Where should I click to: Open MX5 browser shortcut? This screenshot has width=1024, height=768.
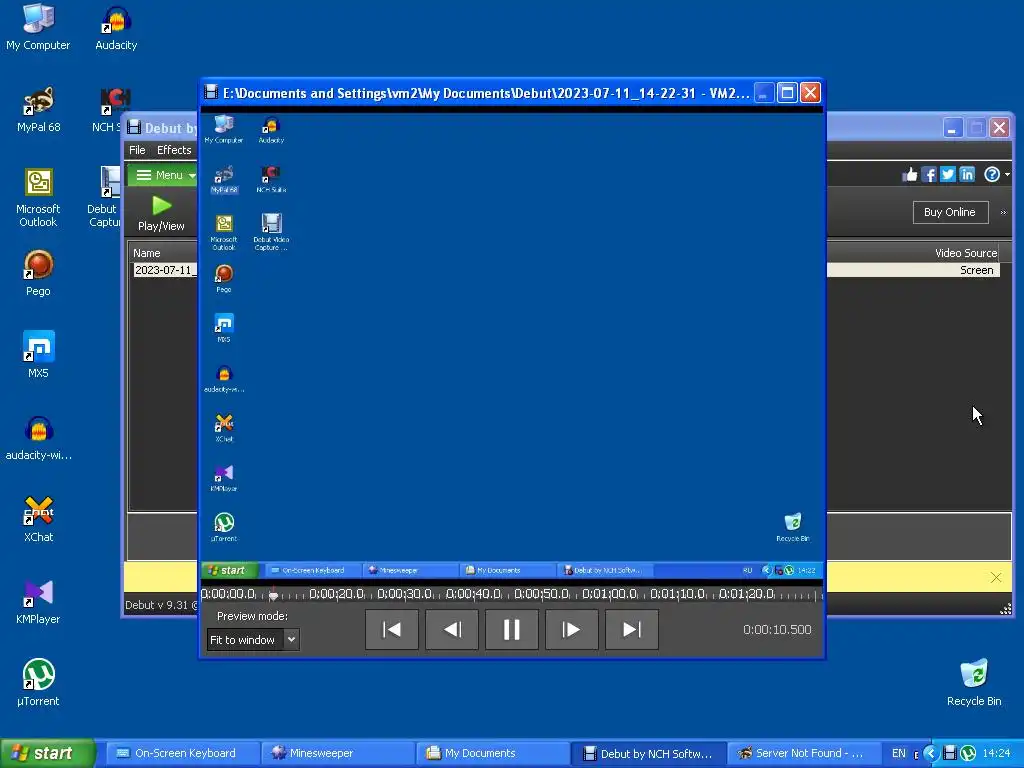[x=39, y=355]
